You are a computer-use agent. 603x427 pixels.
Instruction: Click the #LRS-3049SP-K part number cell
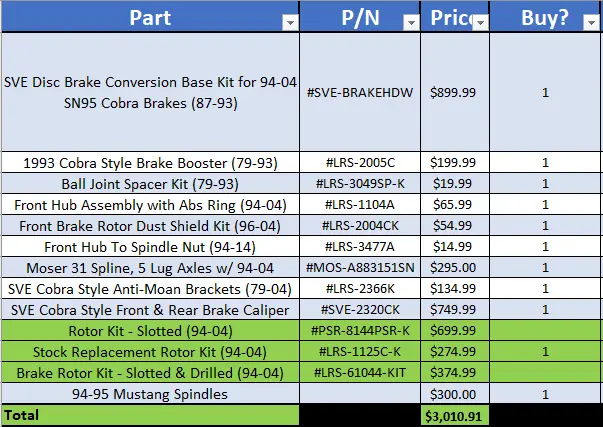point(360,183)
